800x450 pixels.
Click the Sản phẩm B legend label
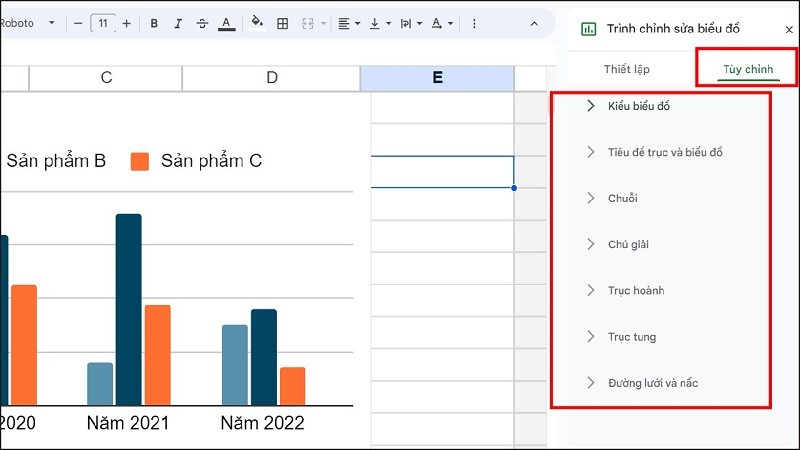(56, 161)
